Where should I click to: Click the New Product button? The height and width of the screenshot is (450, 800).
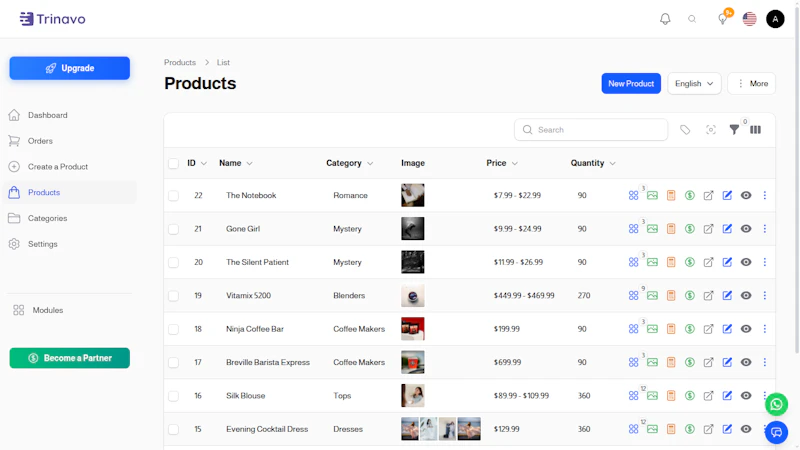tap(631, 84)
